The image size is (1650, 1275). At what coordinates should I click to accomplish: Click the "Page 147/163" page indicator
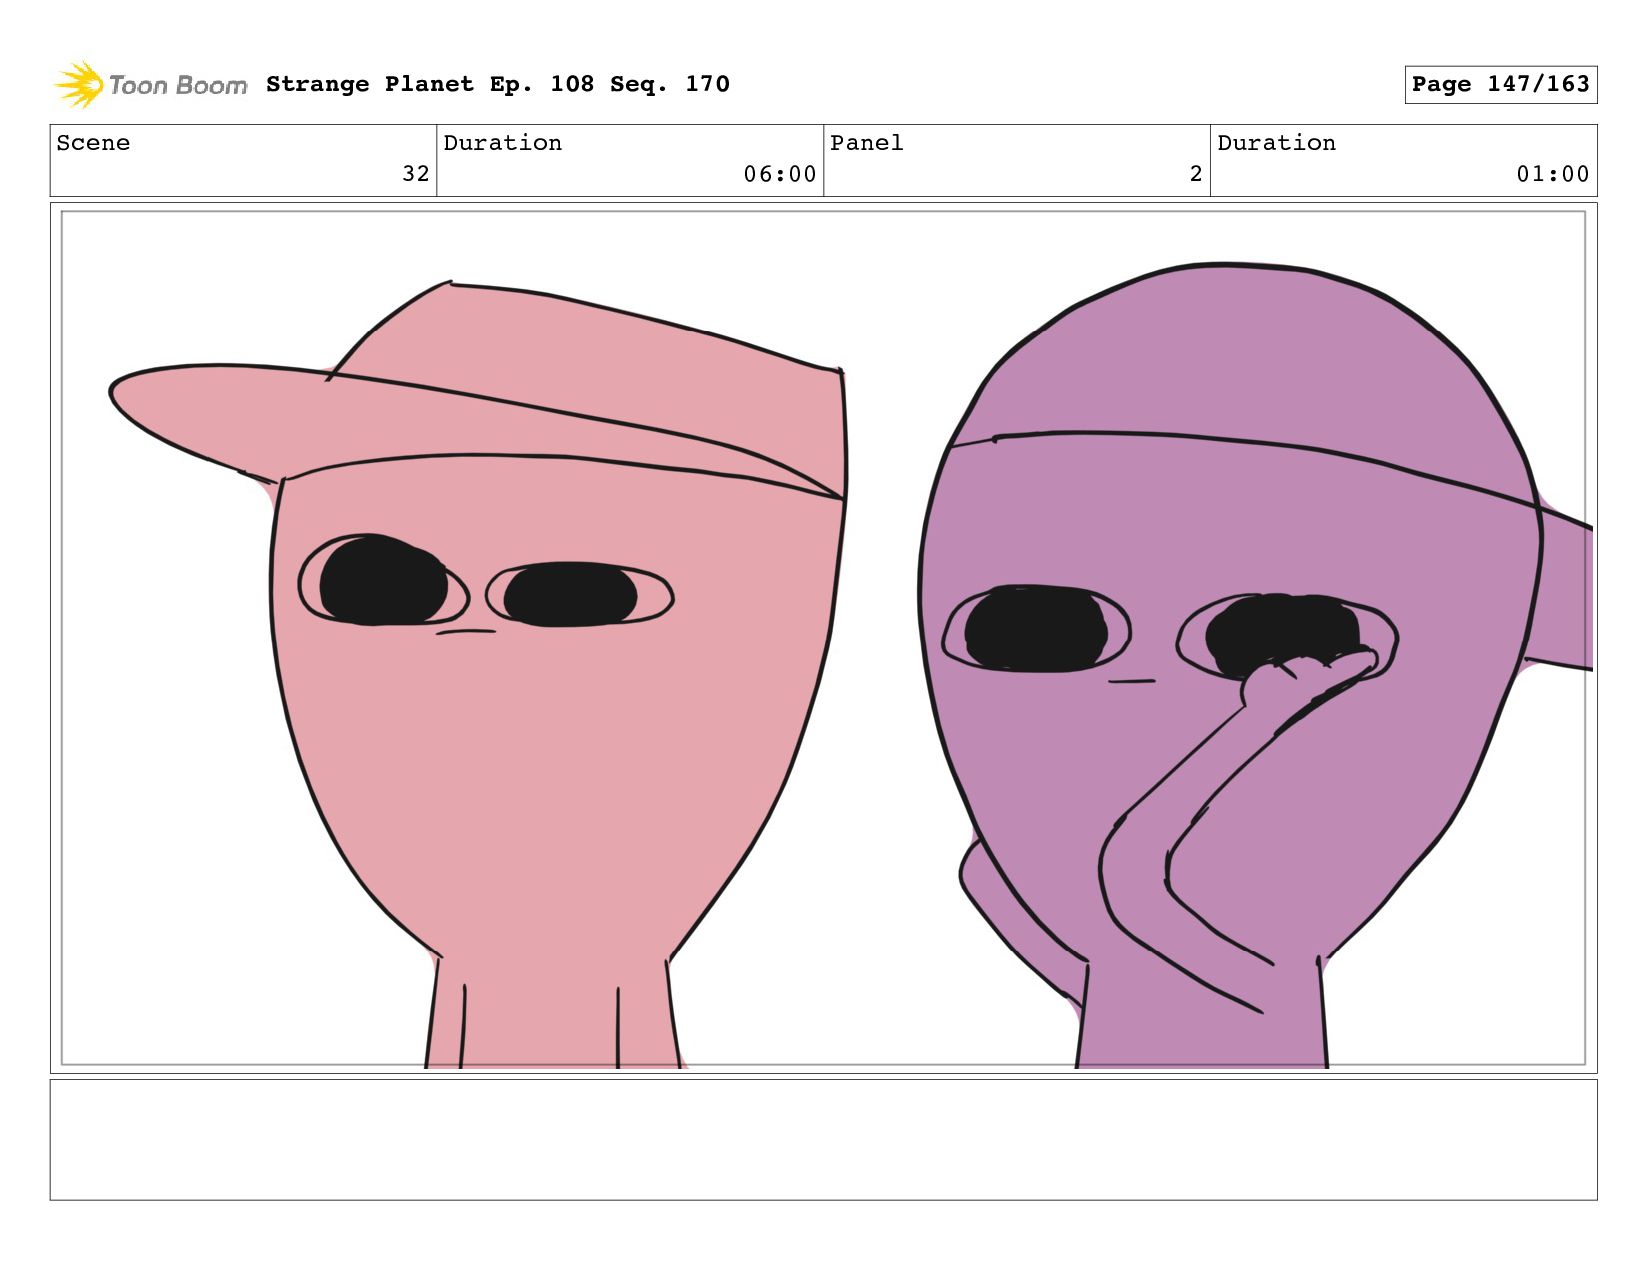coord(1500,84)
